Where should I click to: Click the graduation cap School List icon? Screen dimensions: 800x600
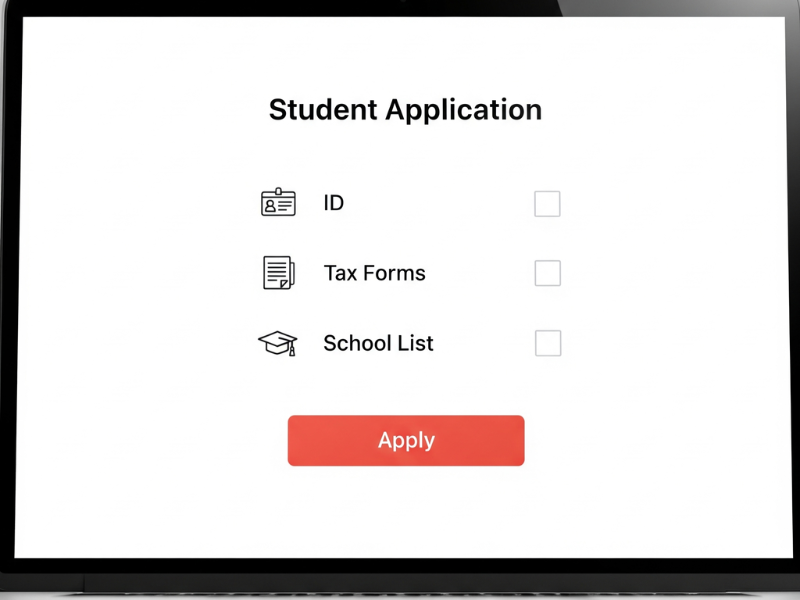tap(277, 342)
